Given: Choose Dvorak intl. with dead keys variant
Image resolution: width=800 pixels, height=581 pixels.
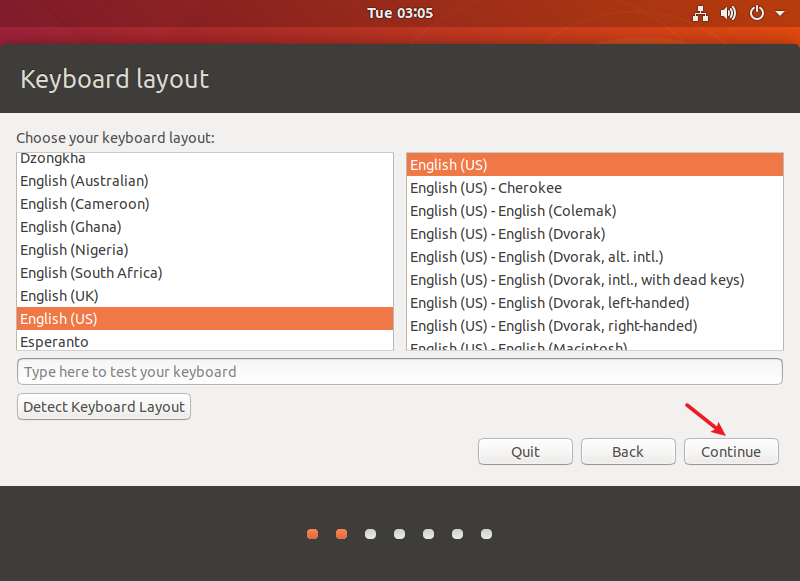Looking at the screenshot, I should click(595, 280).
